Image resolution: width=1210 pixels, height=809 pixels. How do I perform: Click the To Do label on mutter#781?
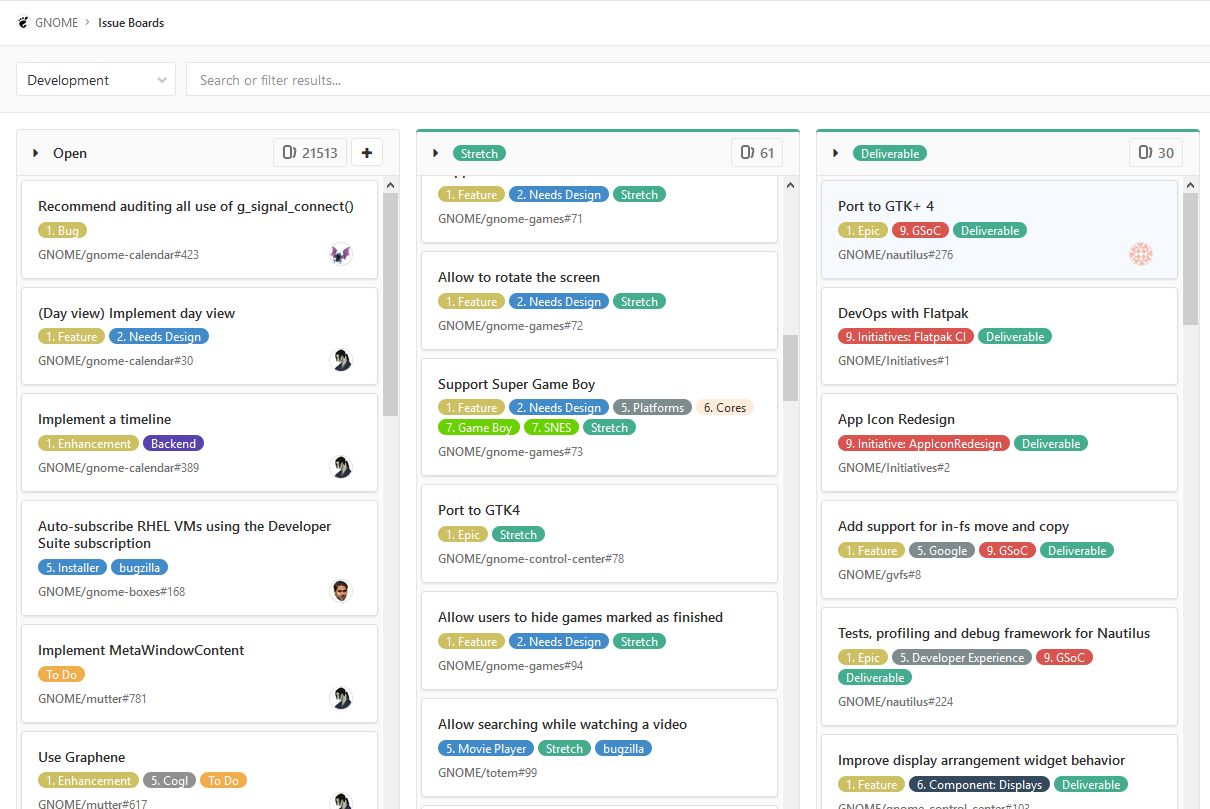62,674
